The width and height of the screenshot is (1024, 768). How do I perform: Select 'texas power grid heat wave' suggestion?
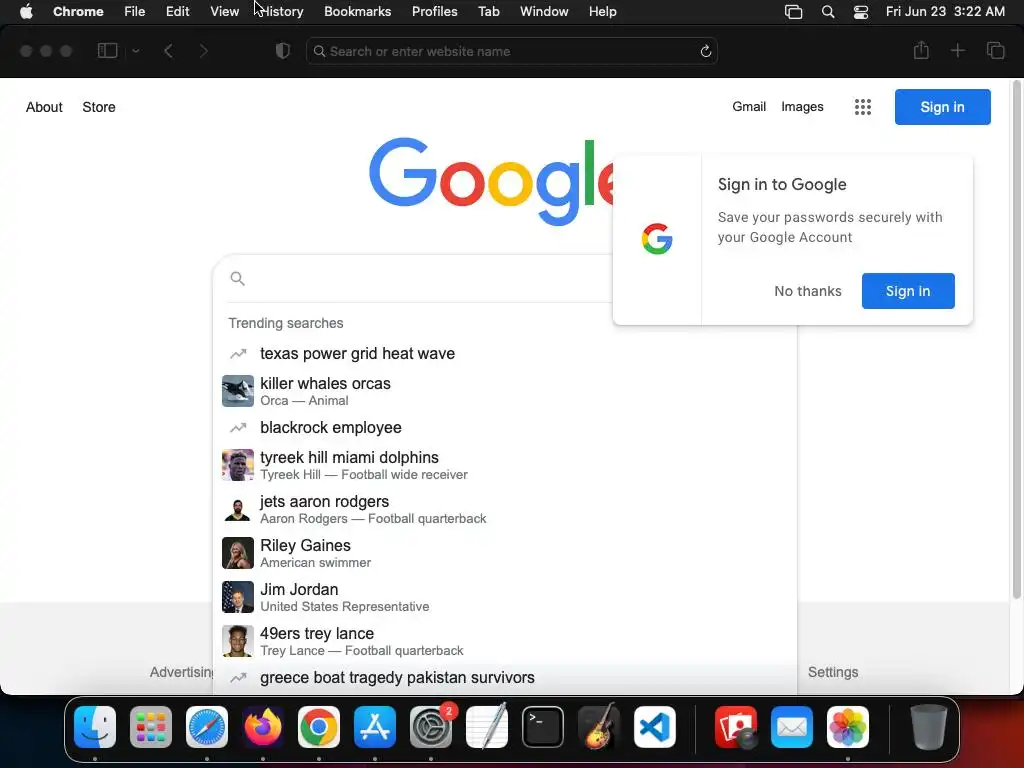[x=505, y=353]
